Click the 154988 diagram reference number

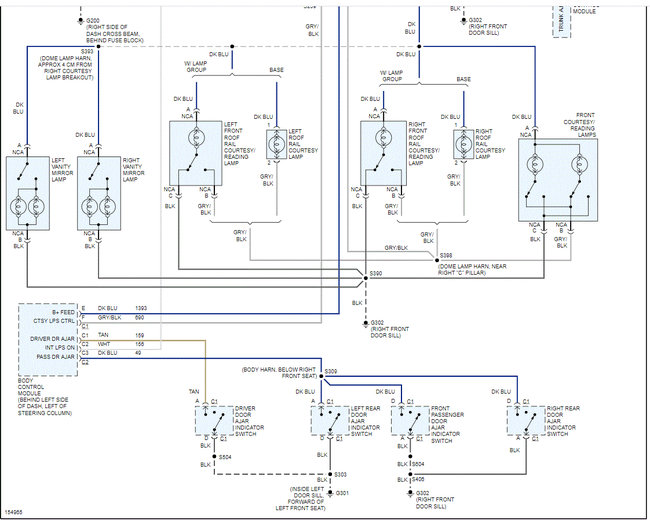13,513
